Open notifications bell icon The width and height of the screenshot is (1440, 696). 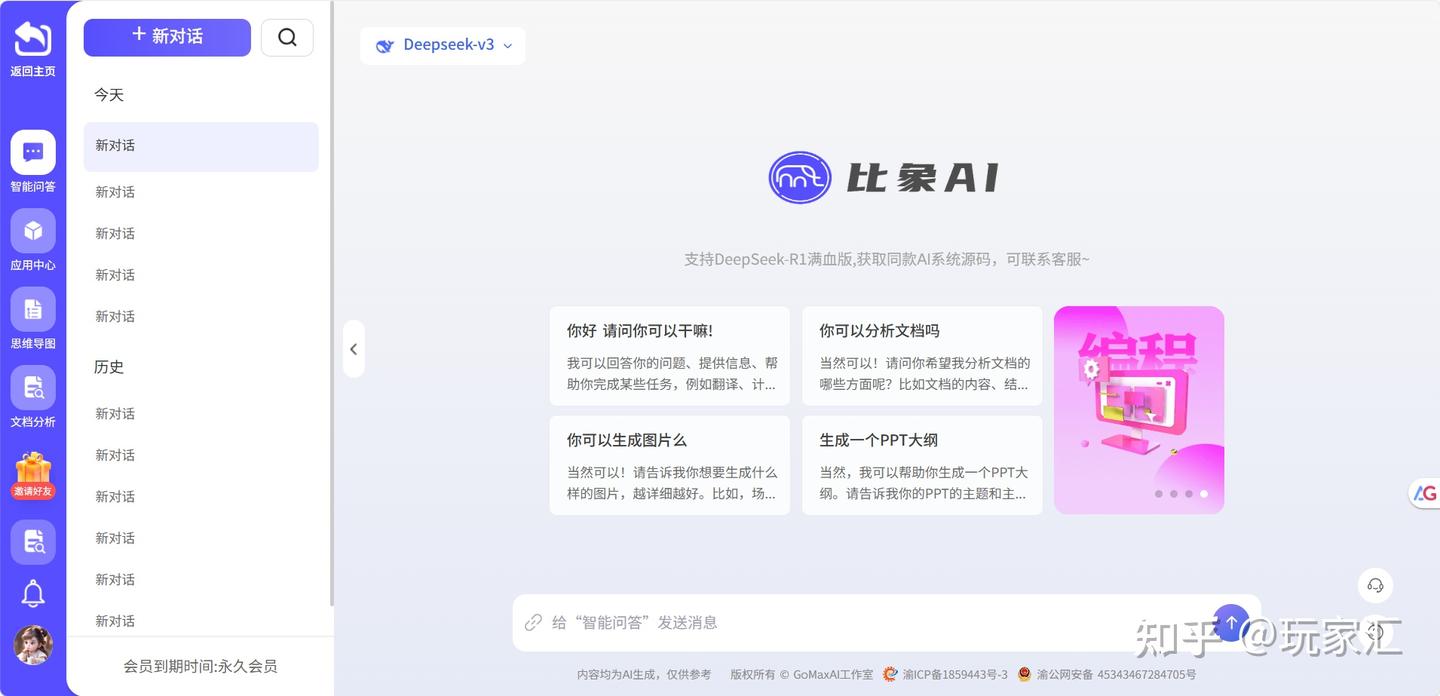click(x=33, y=593)
